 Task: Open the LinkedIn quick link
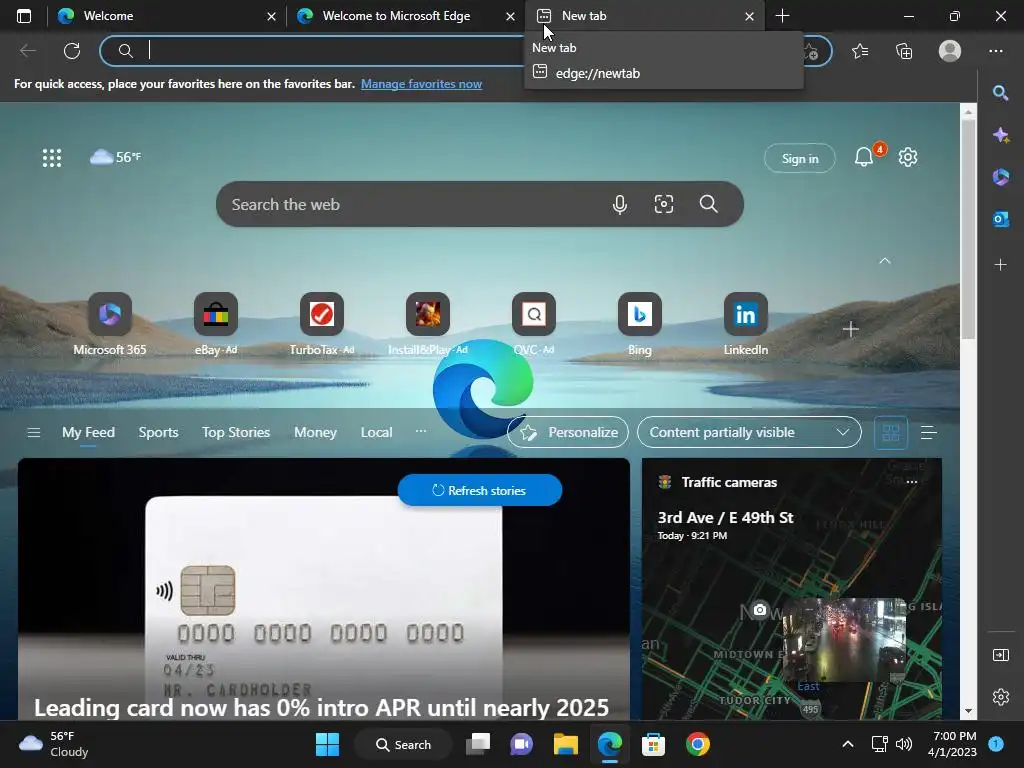tap(746, 325)
